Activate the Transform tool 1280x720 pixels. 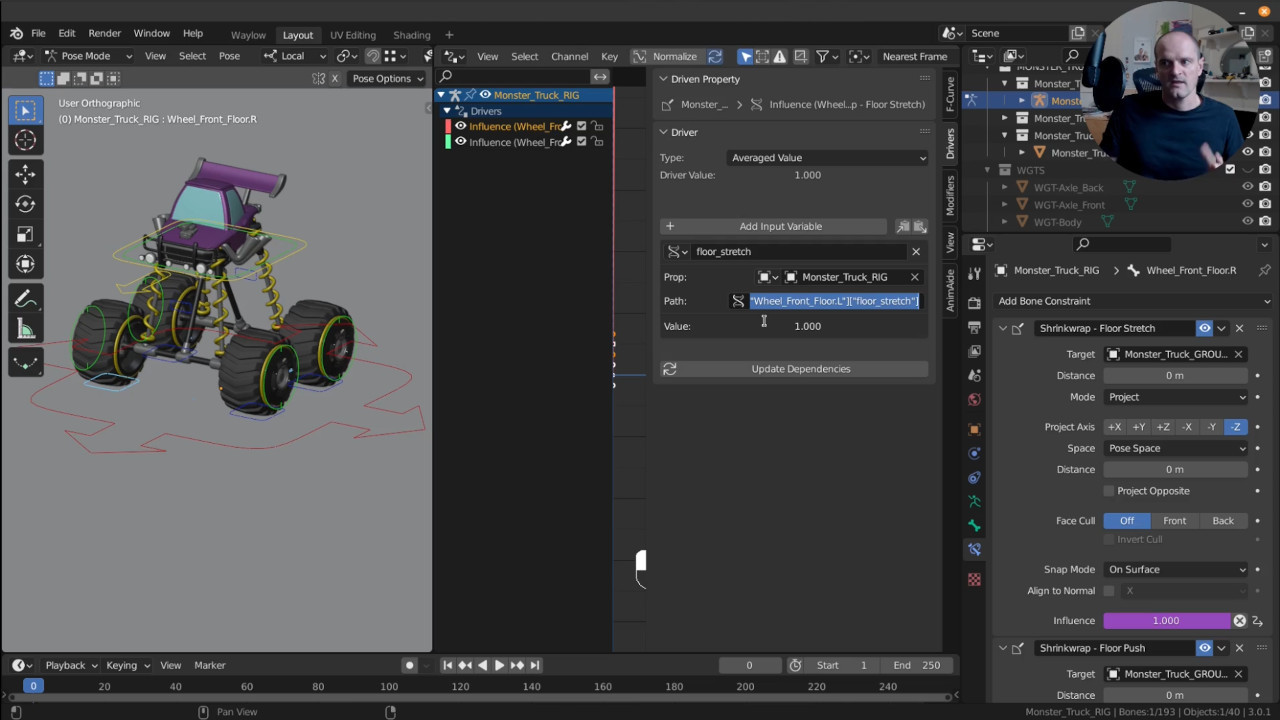25,264
